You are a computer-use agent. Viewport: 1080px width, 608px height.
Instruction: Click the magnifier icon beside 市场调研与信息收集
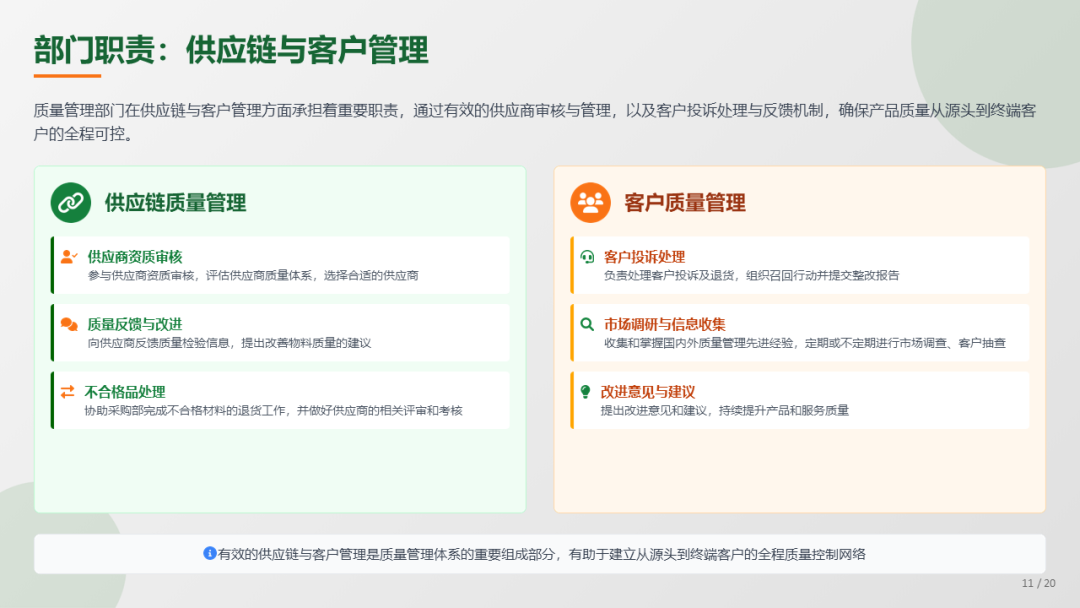[587, 324]
